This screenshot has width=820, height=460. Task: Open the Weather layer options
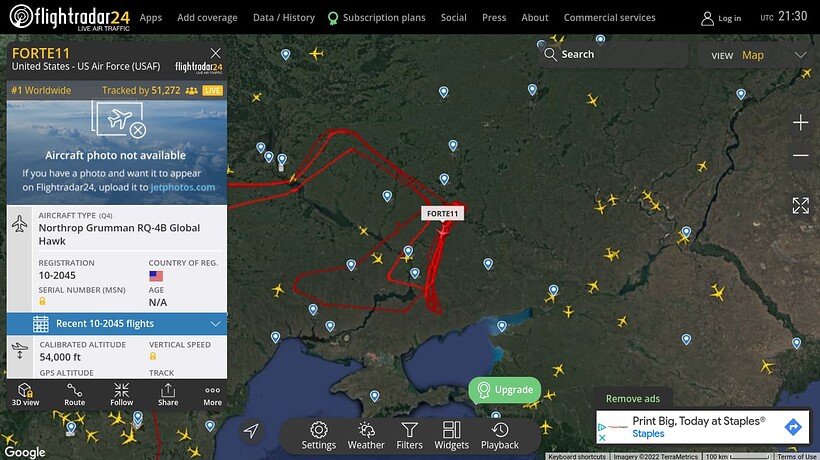[x=366, y=436]
